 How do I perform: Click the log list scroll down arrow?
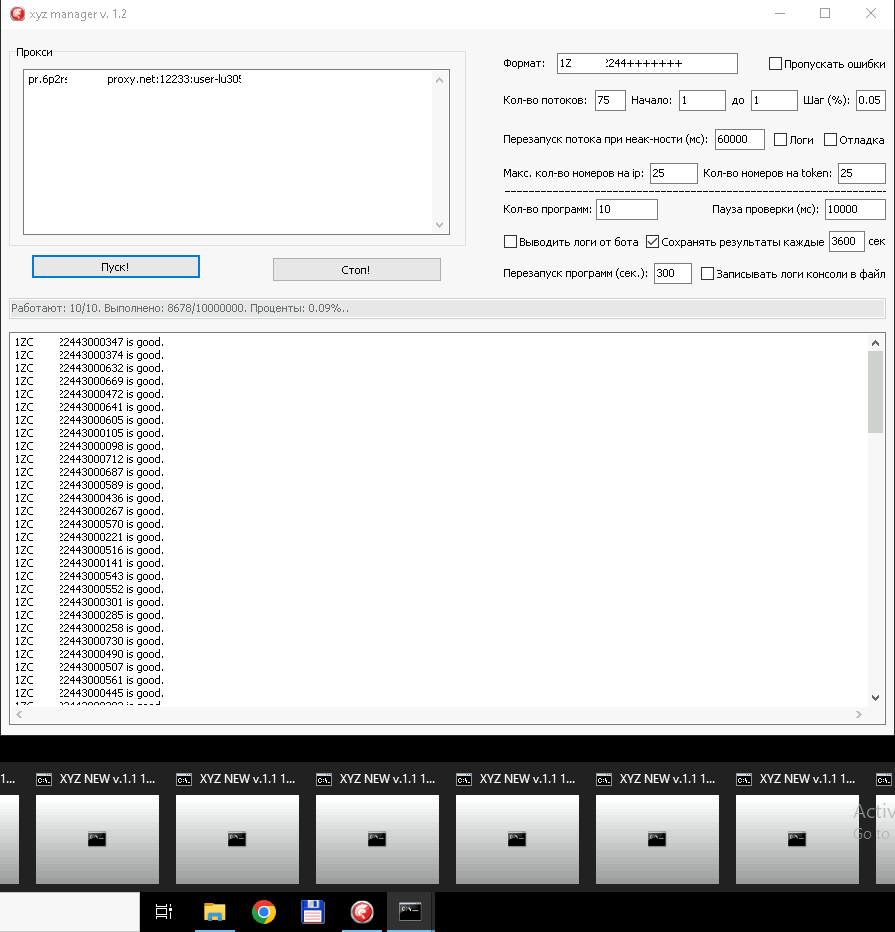pos(876,697)
